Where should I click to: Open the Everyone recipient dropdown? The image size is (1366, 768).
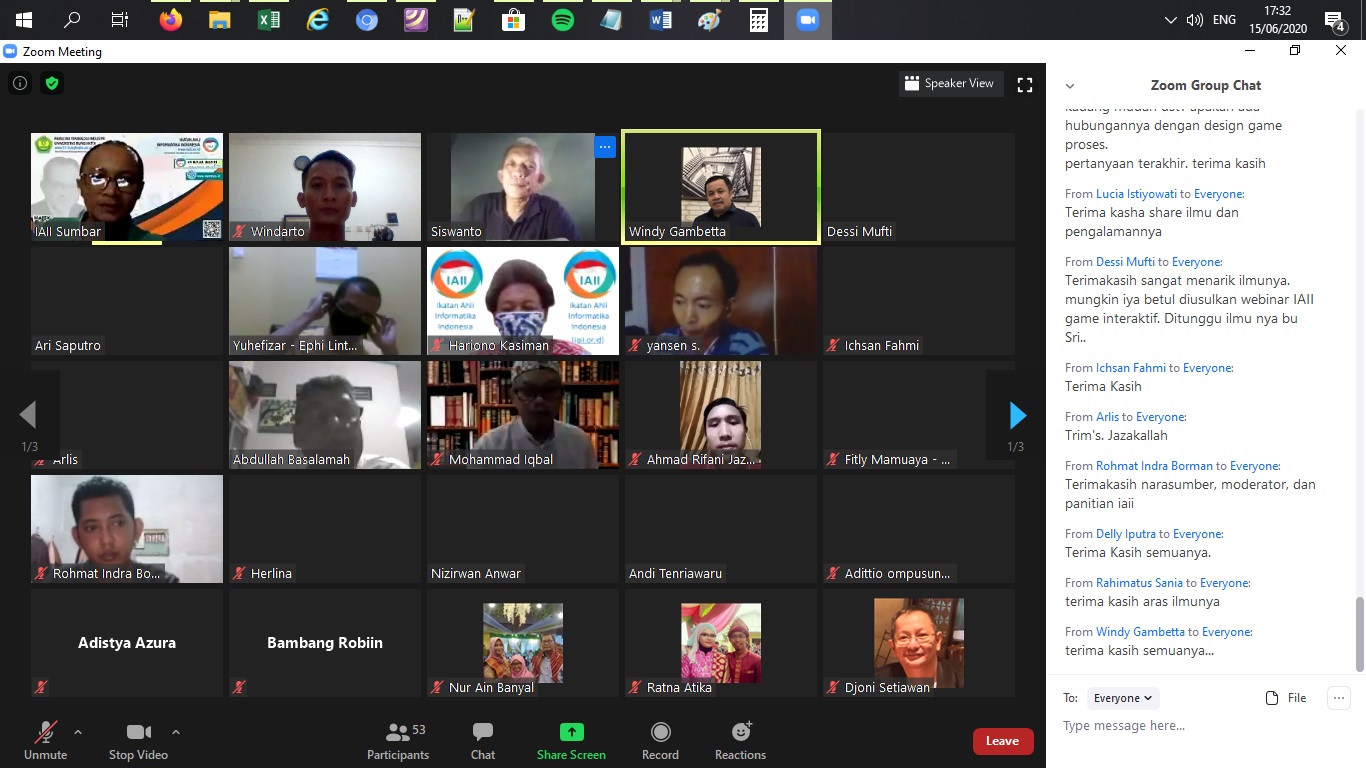[1122, 698]
